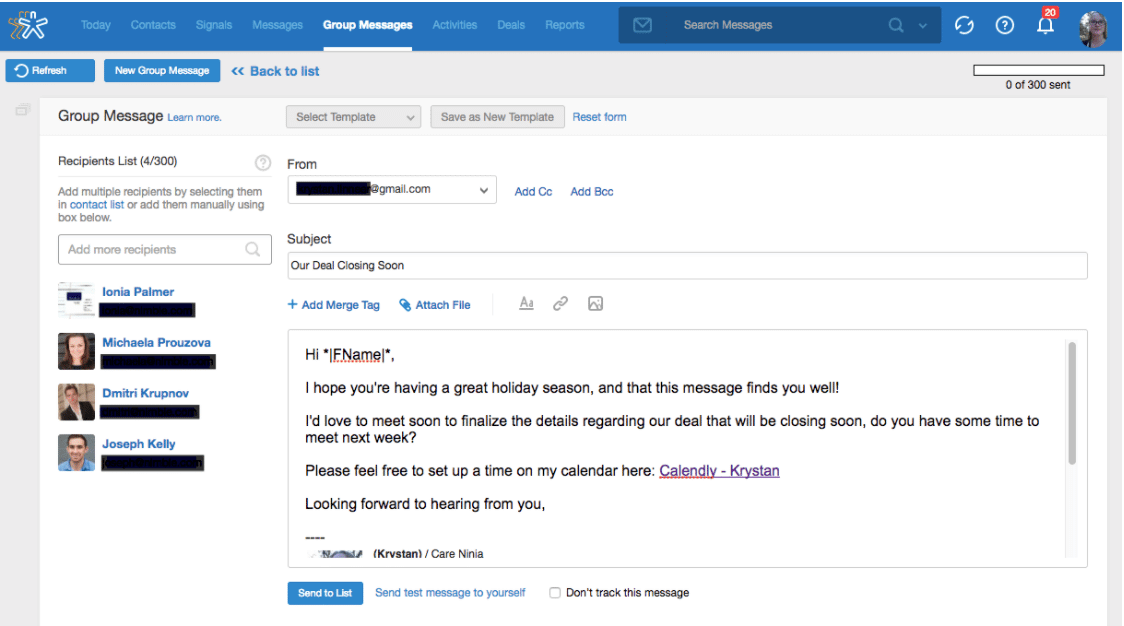Click the Add more recipients field
Viewport: 1124px width, 626px height.
tap(154, 250)
